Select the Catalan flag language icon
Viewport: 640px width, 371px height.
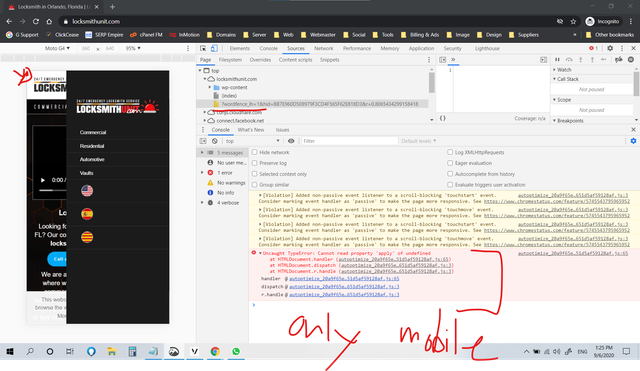coord(87,237)
